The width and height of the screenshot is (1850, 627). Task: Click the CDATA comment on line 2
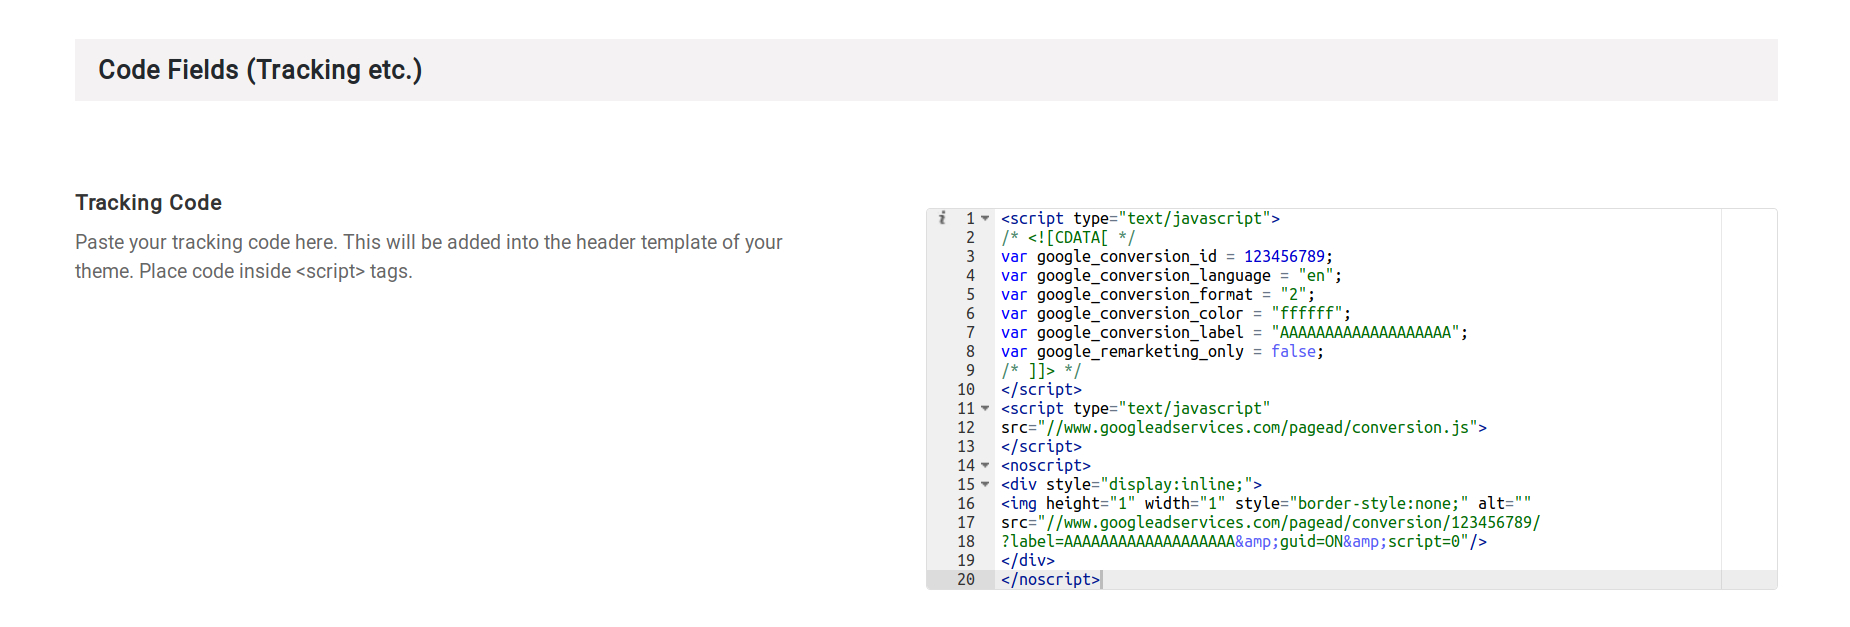[1068, 237]
